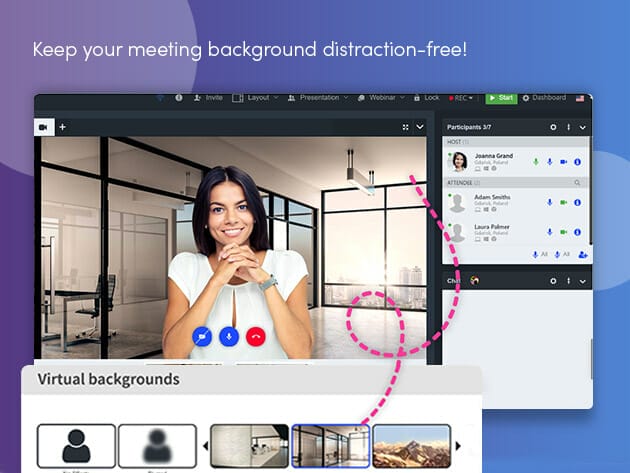Screen dimensions: 630x473
Task: Open the Dashboard link
Action: pyautogui.click(x=544, y=98)
